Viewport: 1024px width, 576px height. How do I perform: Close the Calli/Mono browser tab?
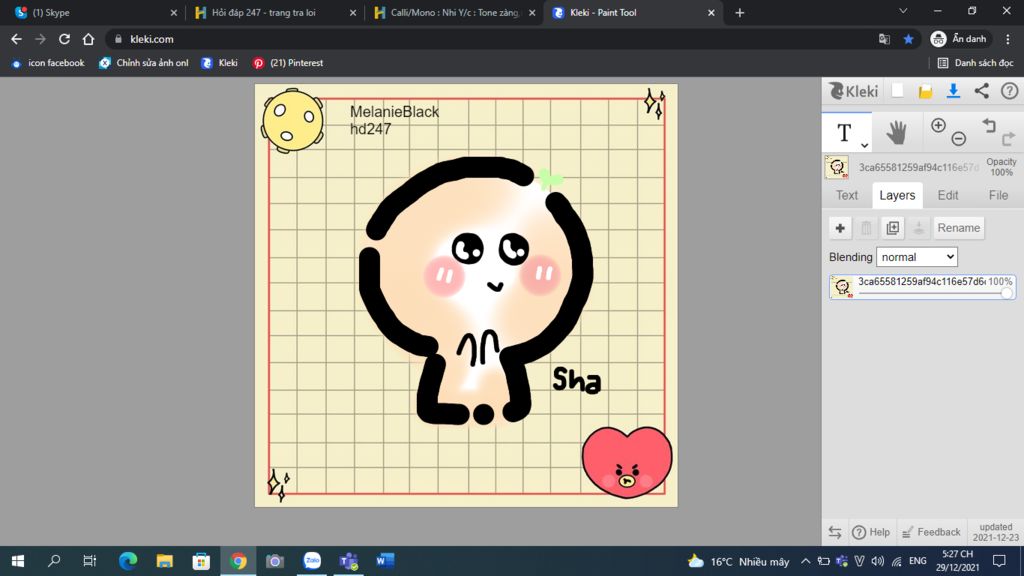pyautogui.click(x=532, y=12)
